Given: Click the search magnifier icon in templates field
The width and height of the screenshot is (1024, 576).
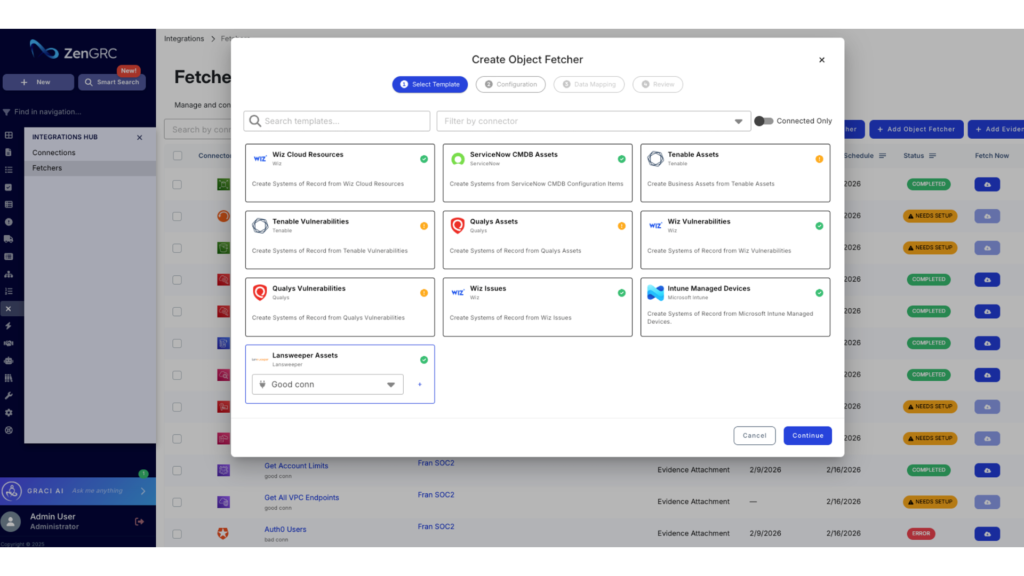Looking at the screenshot, I should 255,121.
